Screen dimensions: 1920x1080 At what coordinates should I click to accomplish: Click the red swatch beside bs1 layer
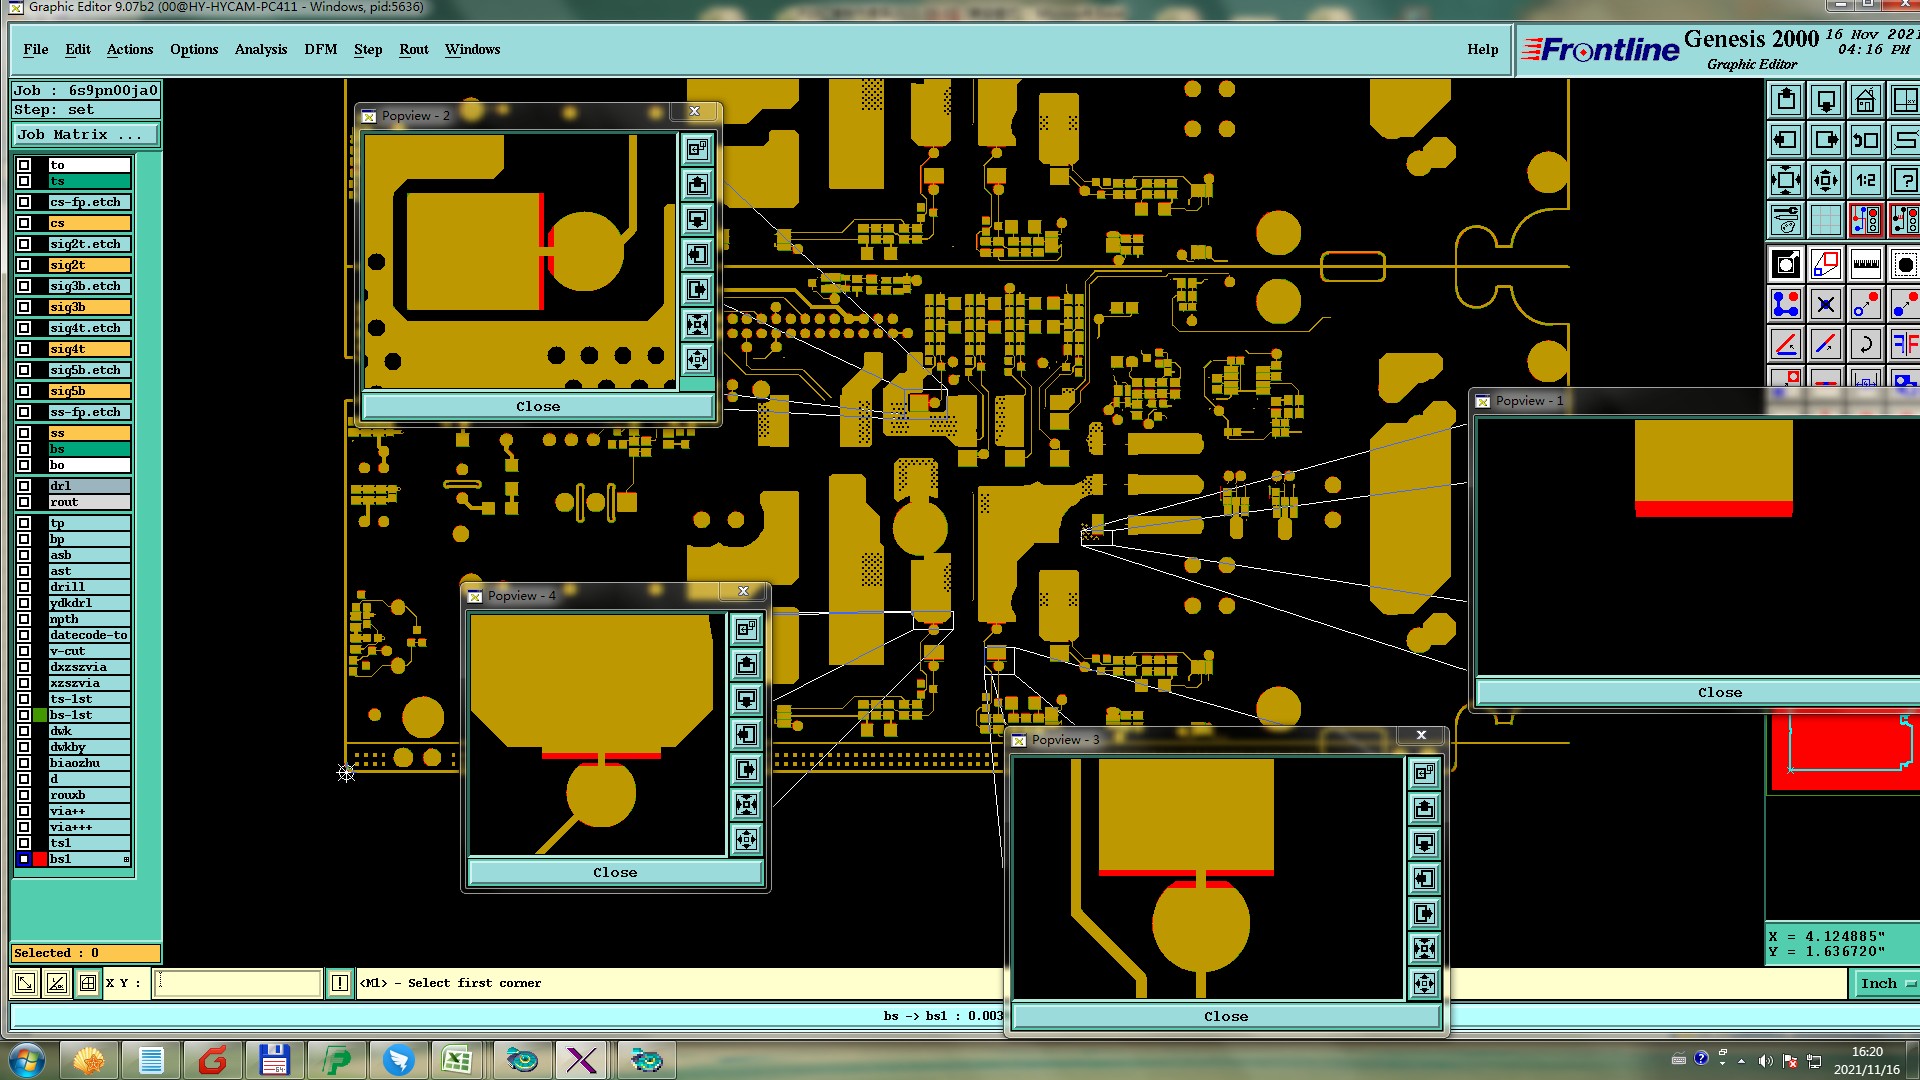coord(40,859)
